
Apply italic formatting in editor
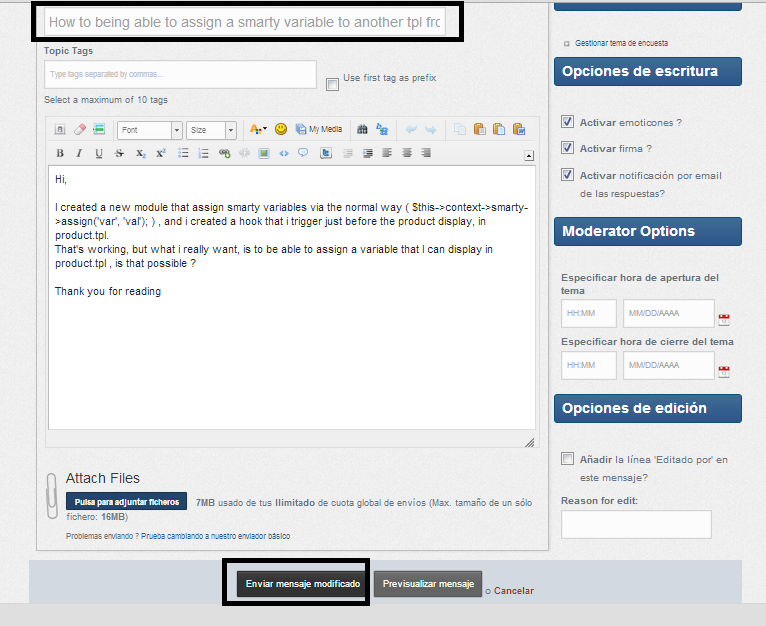[x=79, y=153]
